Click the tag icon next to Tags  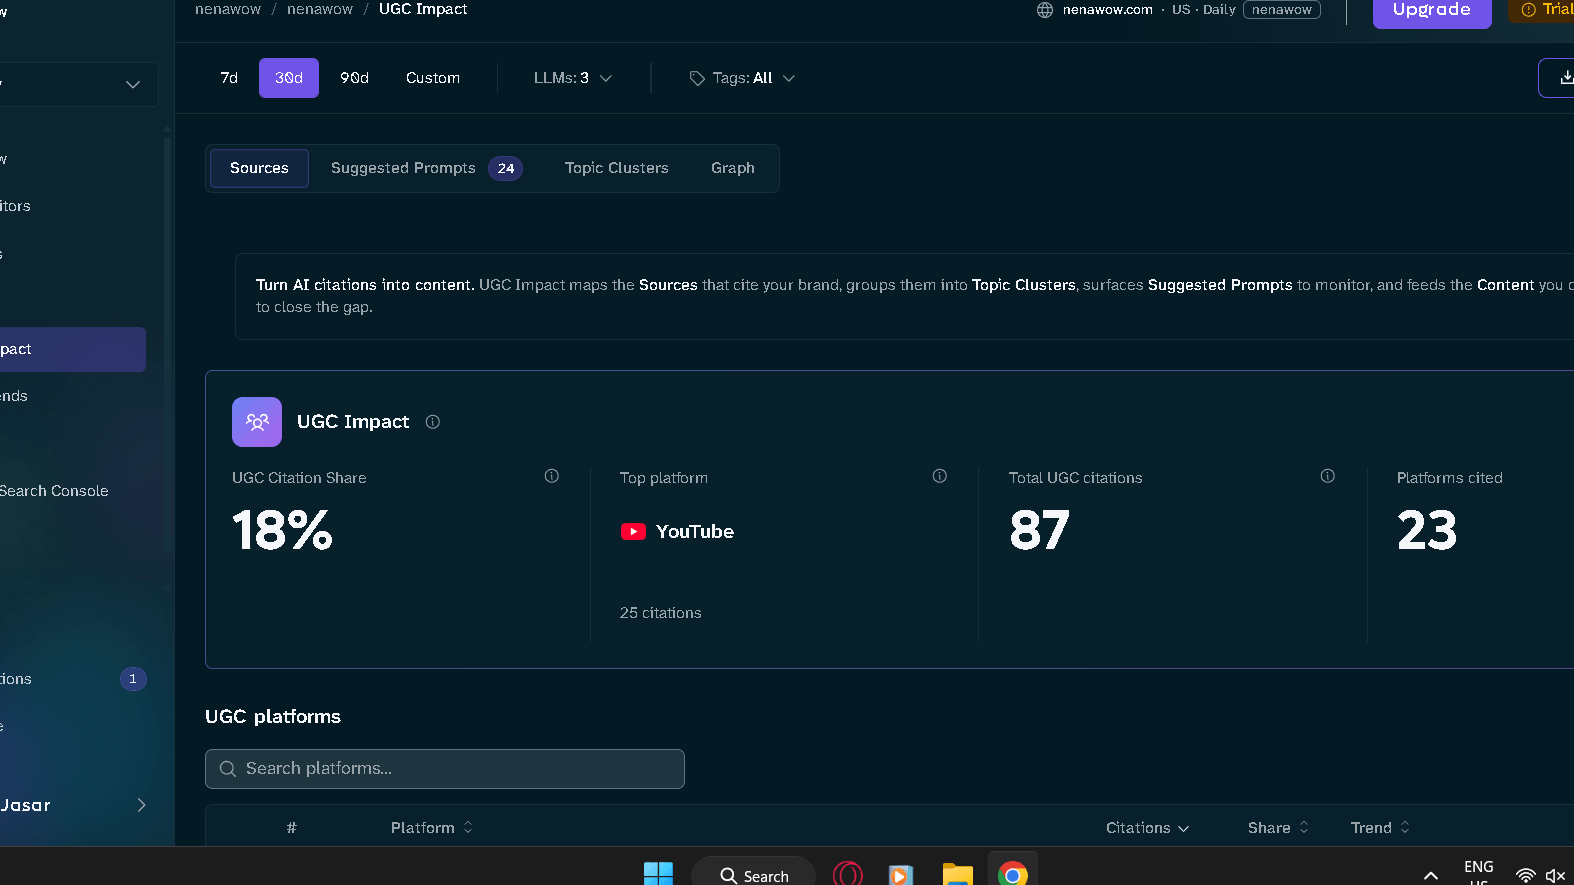697,78
